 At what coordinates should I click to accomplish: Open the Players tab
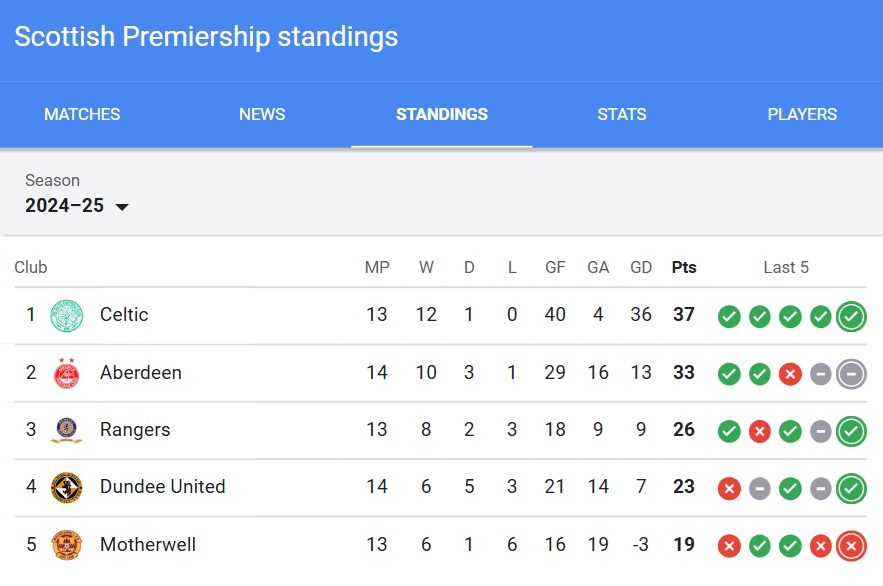click(x=802, y=114)
